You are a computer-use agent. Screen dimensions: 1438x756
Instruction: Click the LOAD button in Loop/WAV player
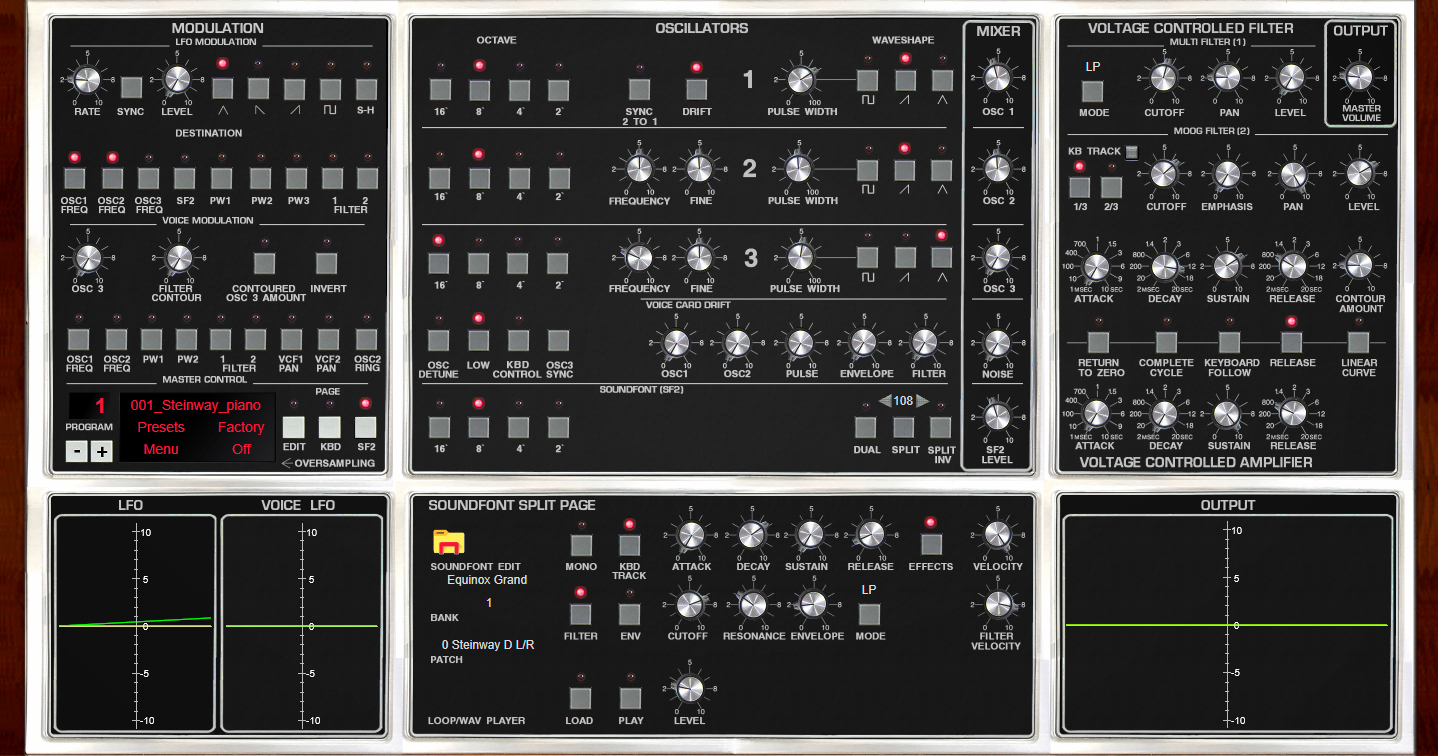click(579, 698)
